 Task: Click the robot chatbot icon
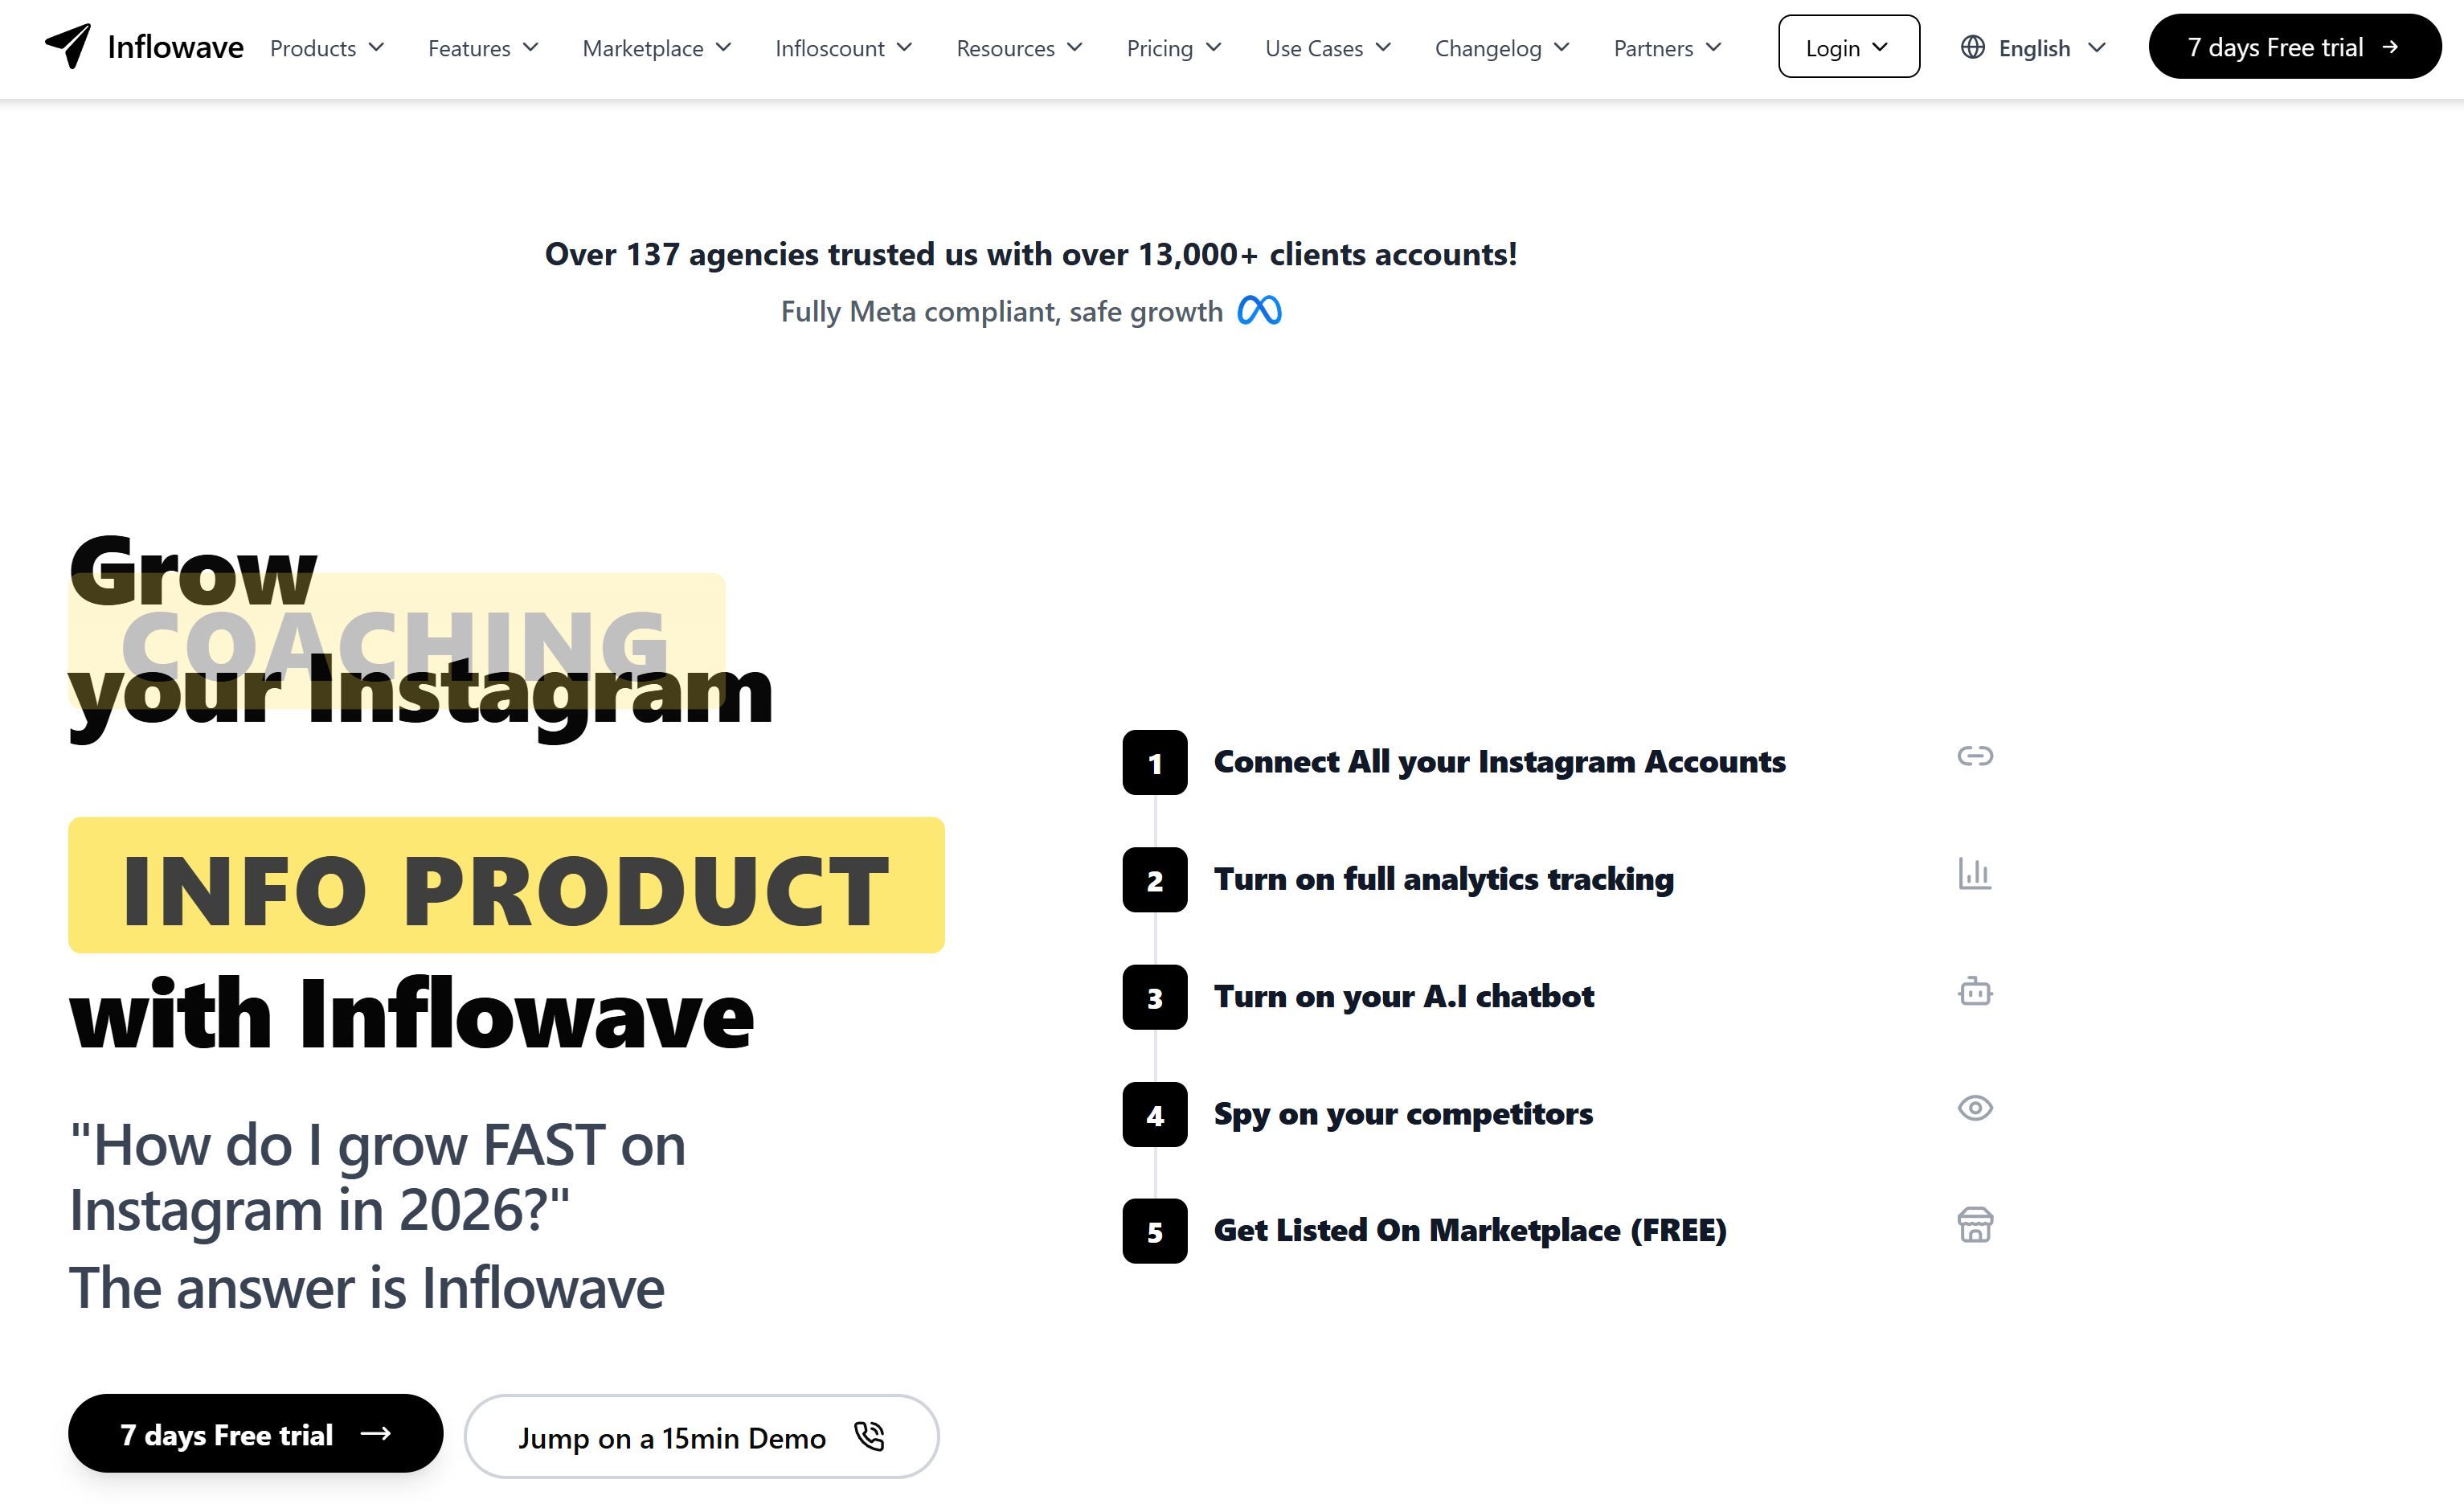1975,991
